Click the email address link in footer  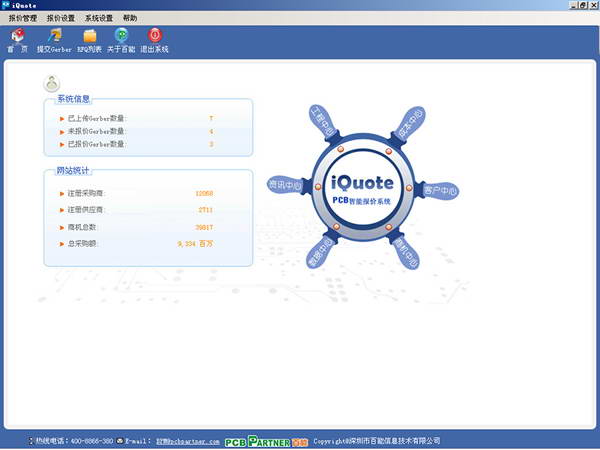pyautogui.click(x=187, y=440)
